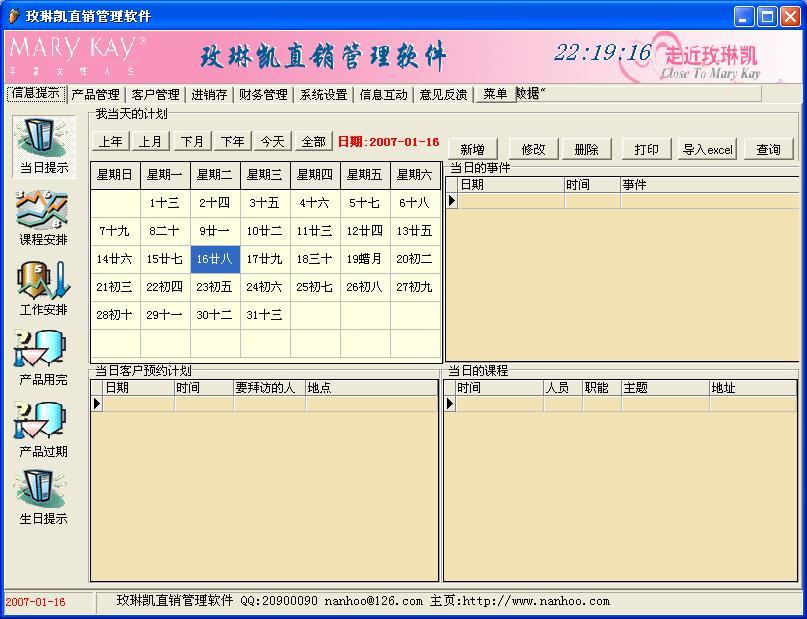Minimize the 玫琳凯直销管理软件 window
Viewport: 807px width, 619px height.
(x=743, y=16)
